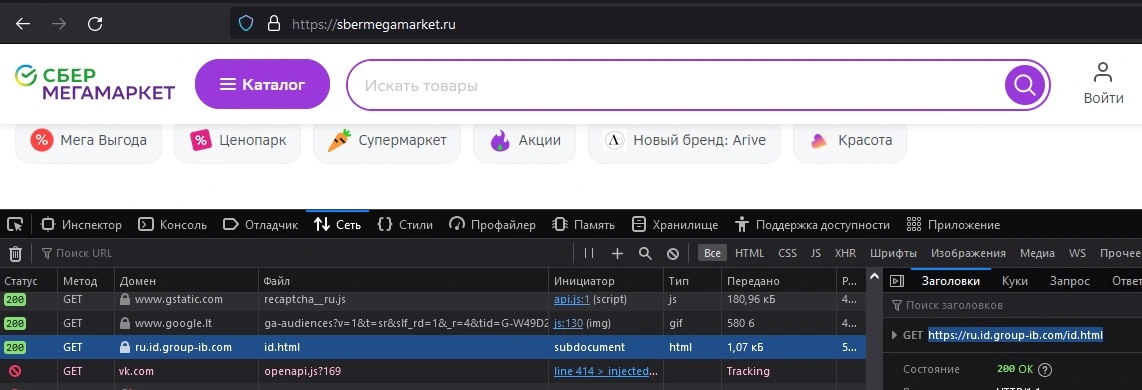Image resolution: width=1142 pixels, height=390 pixels.
Task: Toggle the JS request filter
Action: click(x=816, y=254)
